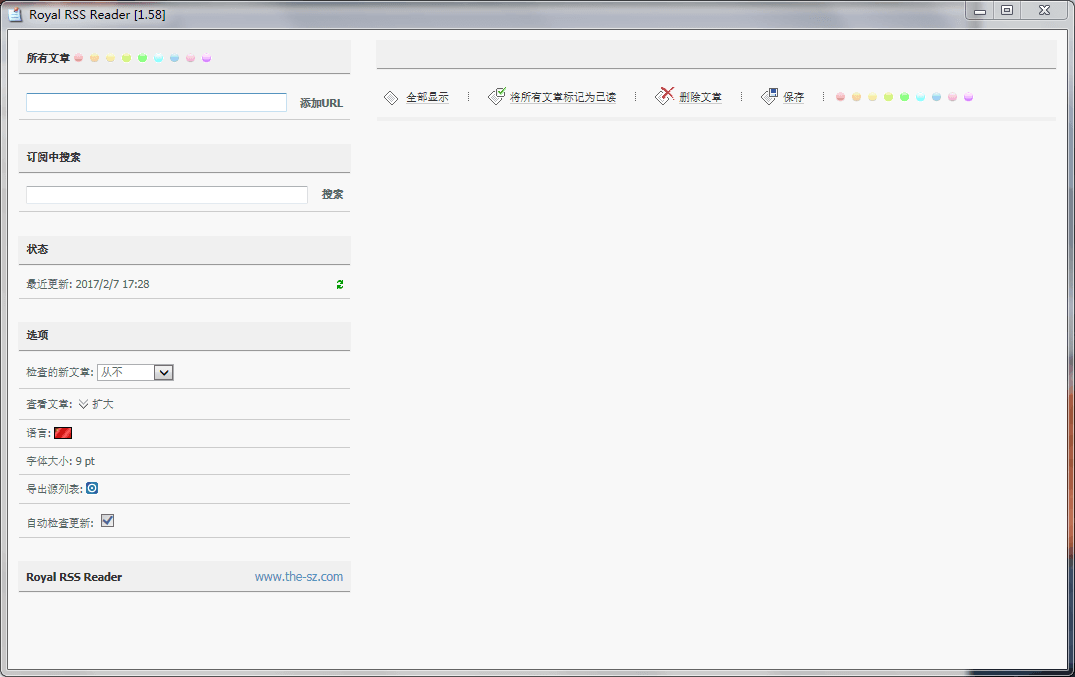Click the 添加URL button
Screen dimensions: 1075x677
click(x=321, y=103)
